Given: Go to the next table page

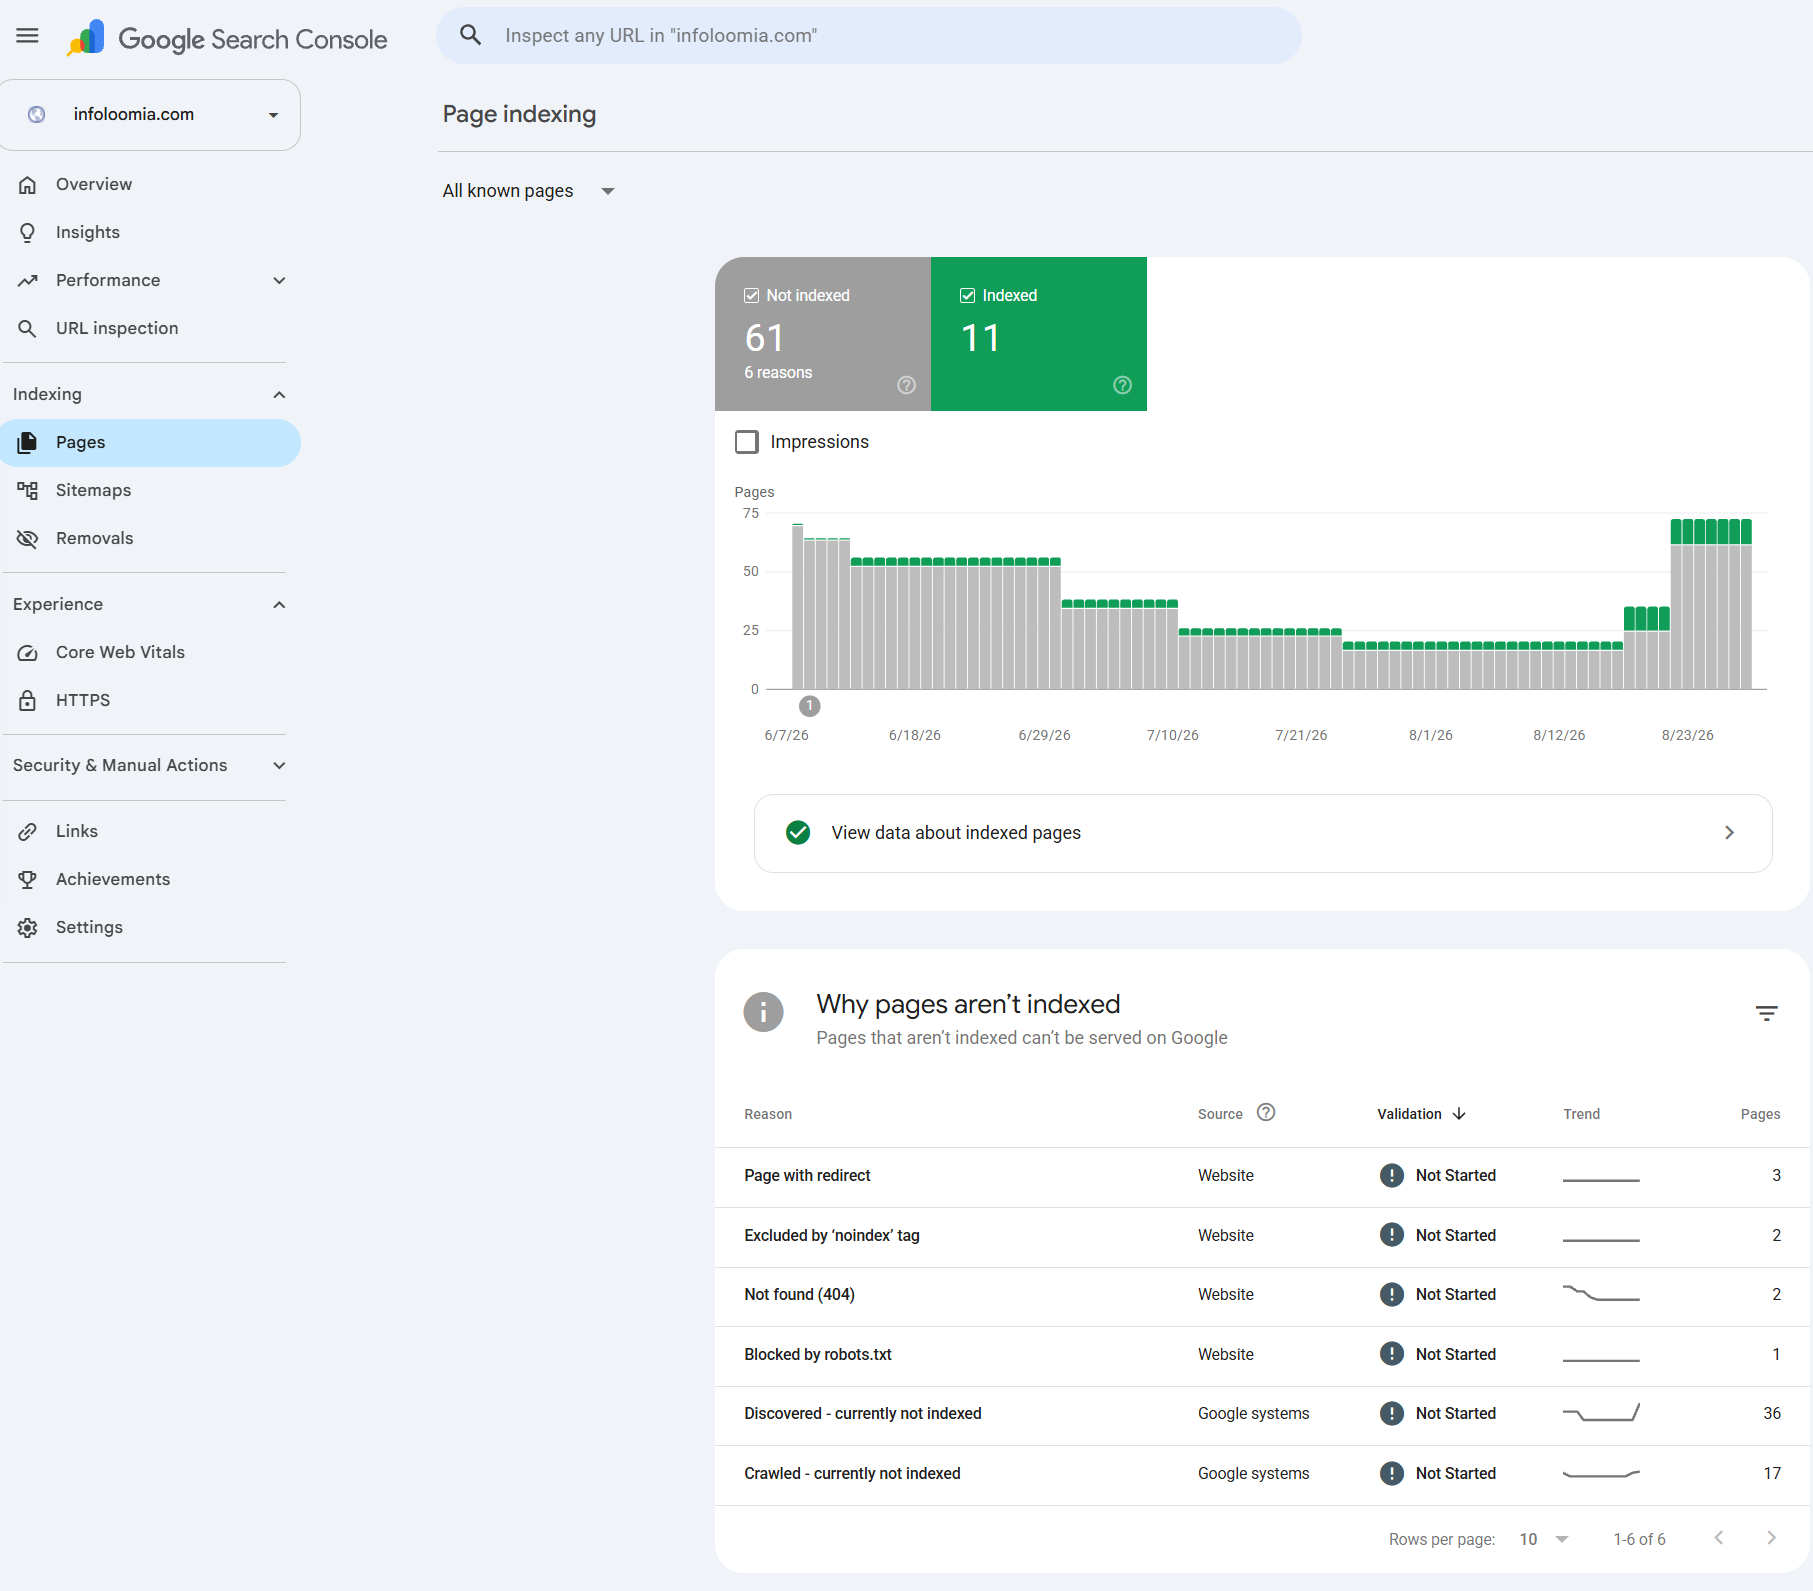Looking at the screenshot, I should coord(1771,1538).
